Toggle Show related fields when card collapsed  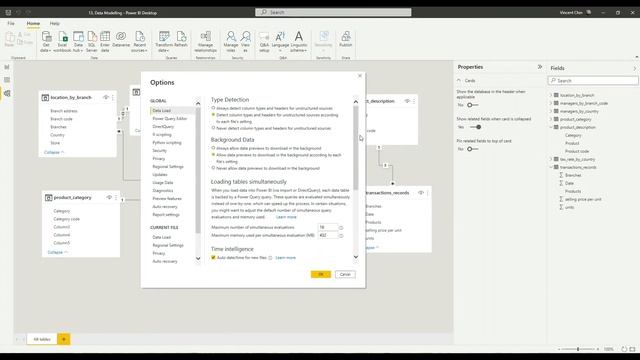coord(476,127)
